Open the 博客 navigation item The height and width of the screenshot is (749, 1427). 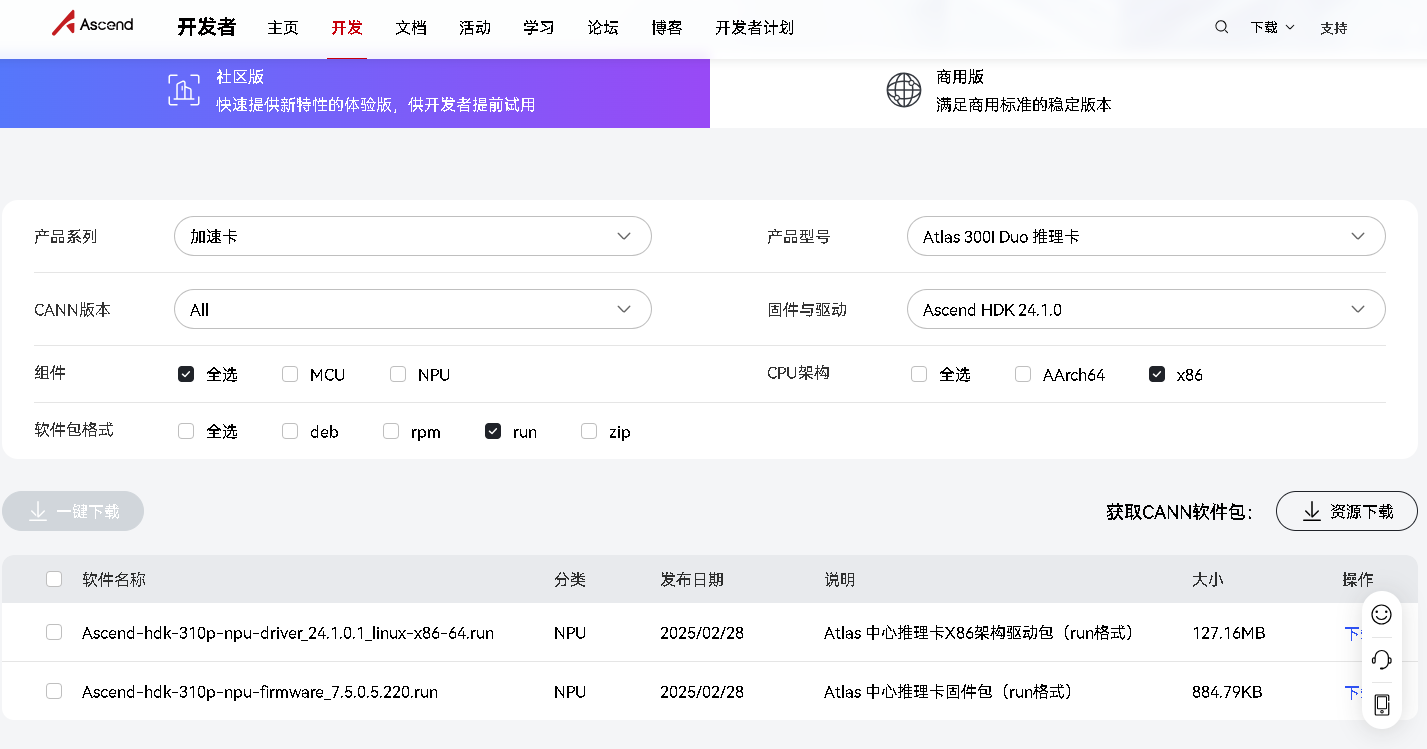point(667,28)
